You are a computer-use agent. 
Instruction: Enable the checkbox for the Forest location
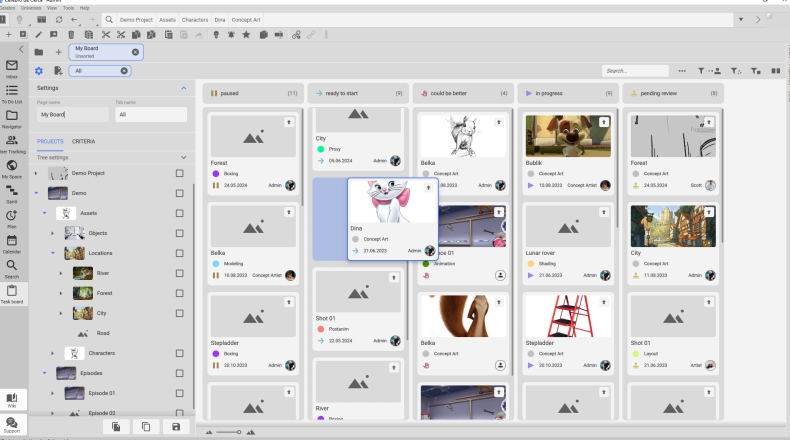(x=179, y=293)
